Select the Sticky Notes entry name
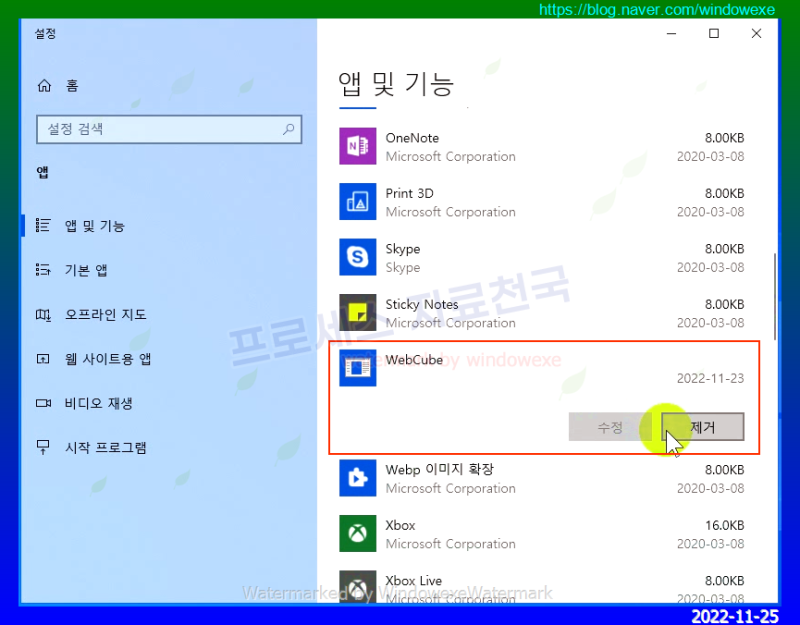Screen dimensions: 800x625 coord(422,305)
